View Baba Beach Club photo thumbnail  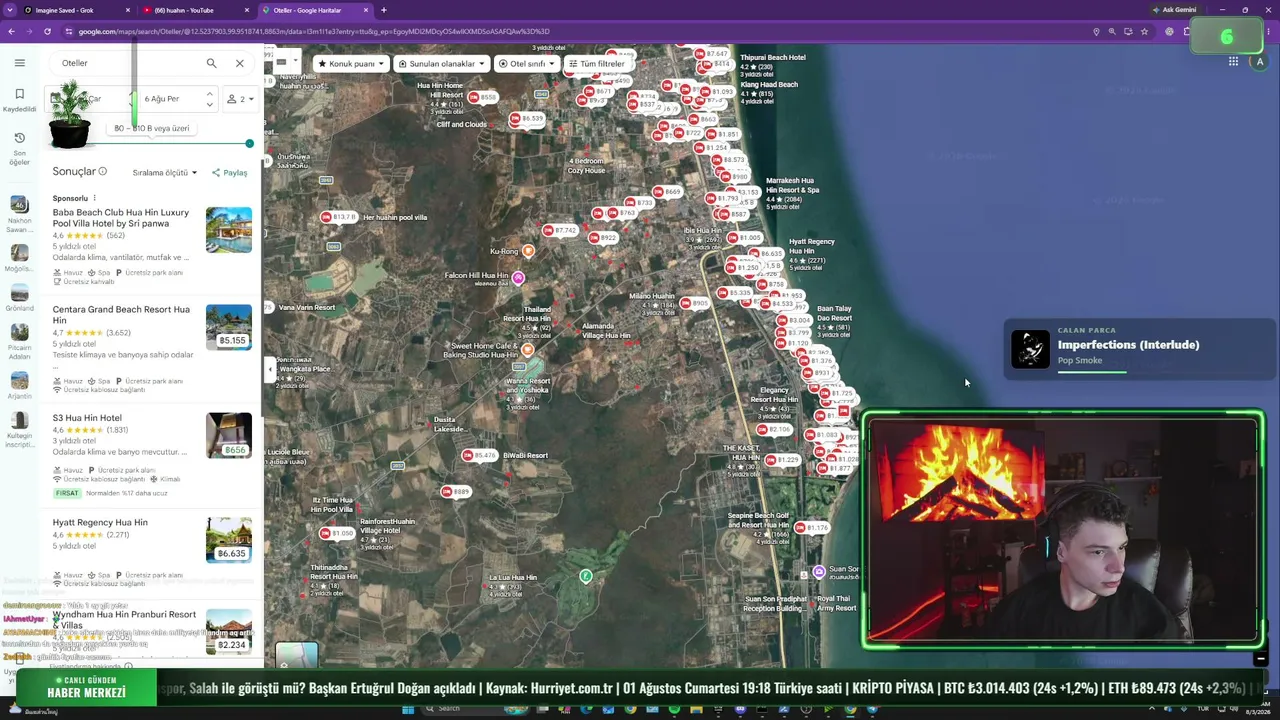click(x=229, y=230)
